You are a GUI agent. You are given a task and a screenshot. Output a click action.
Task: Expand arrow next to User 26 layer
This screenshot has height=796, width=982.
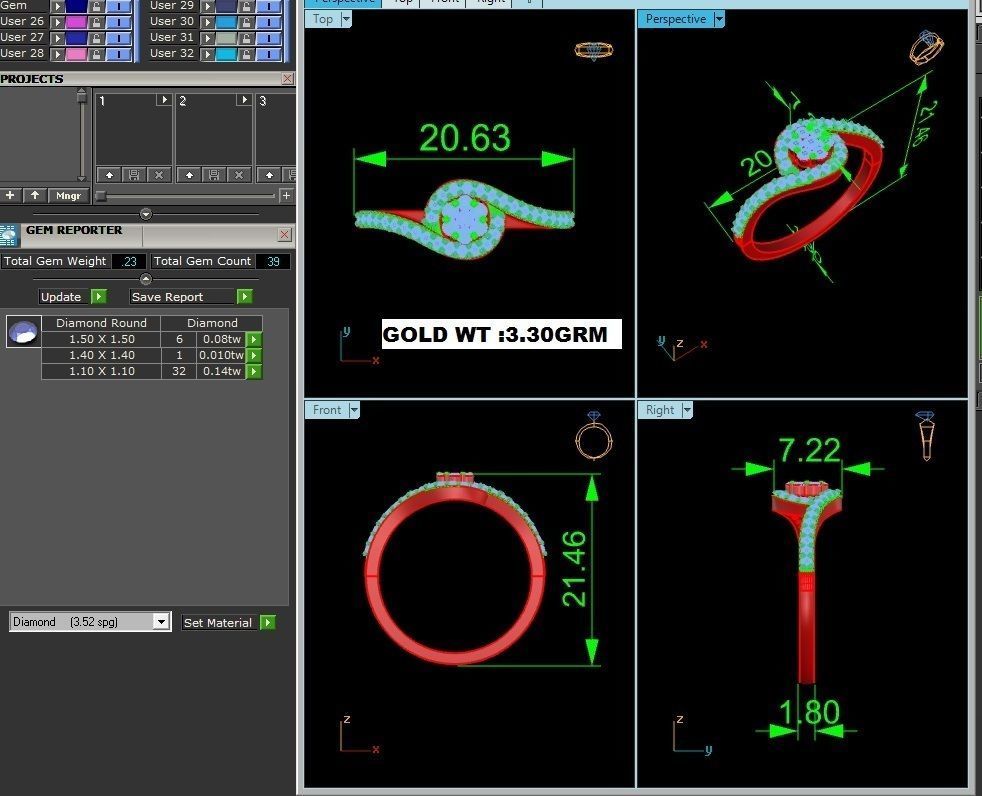[x=57, y=22]
